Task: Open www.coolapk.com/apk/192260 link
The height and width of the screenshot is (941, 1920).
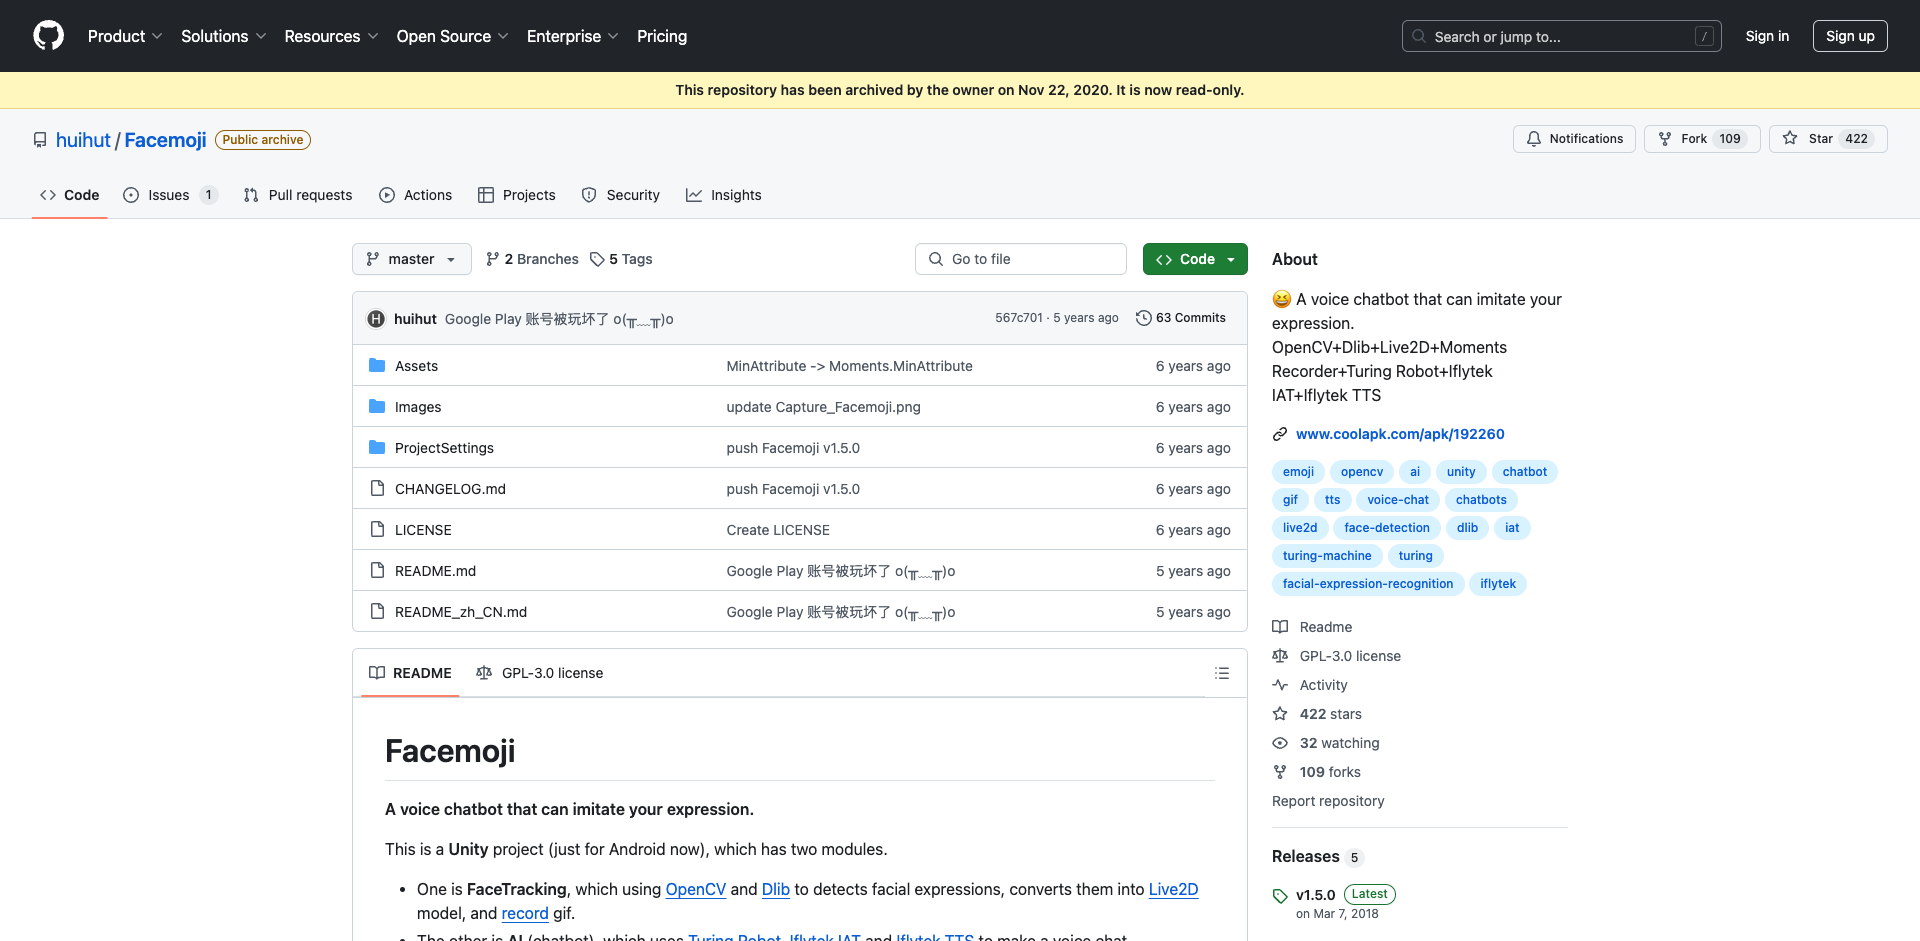Action: [x=1400, y=434]
